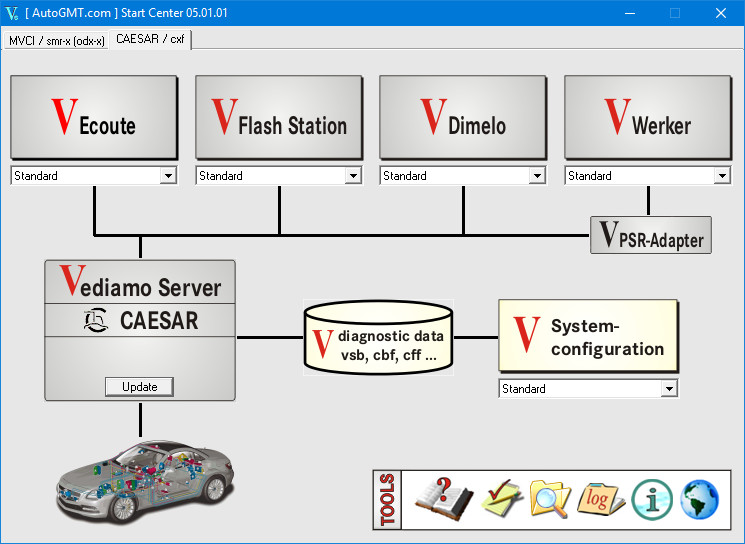Open the help book tool icon
745x544 pixels.
[444, 499]
